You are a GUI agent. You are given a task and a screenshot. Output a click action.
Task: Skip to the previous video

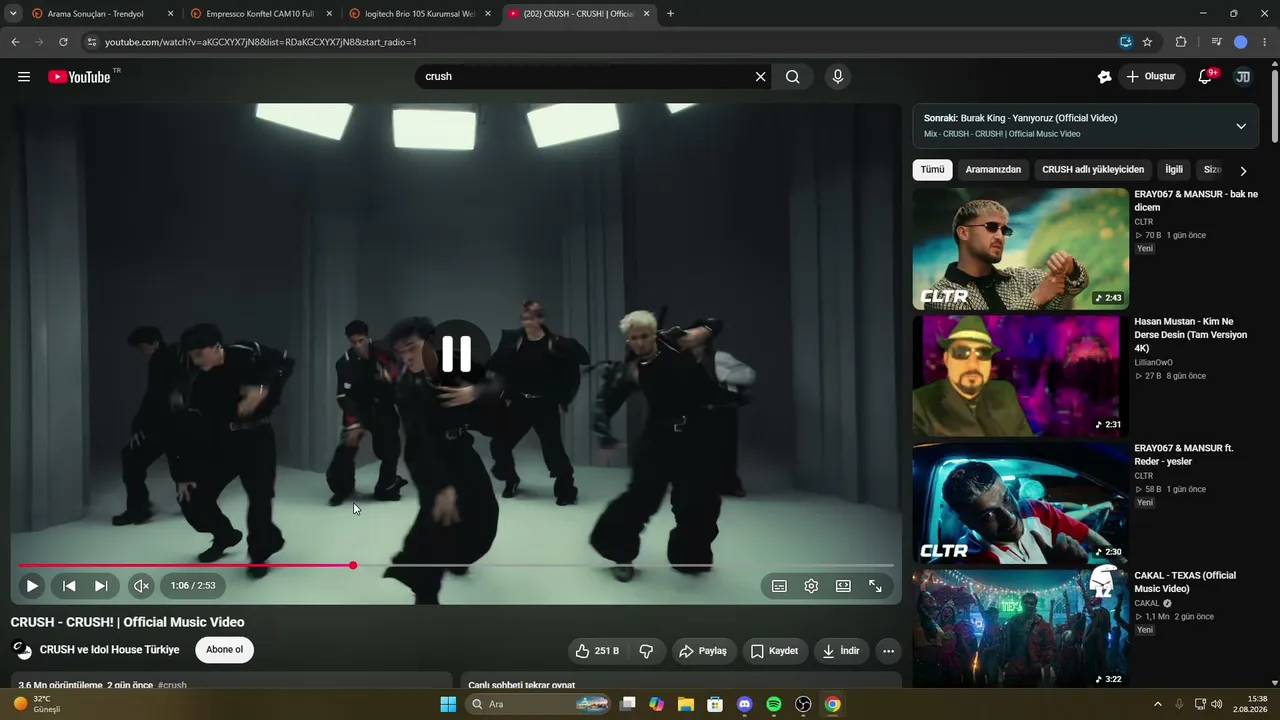pos(69,586)
